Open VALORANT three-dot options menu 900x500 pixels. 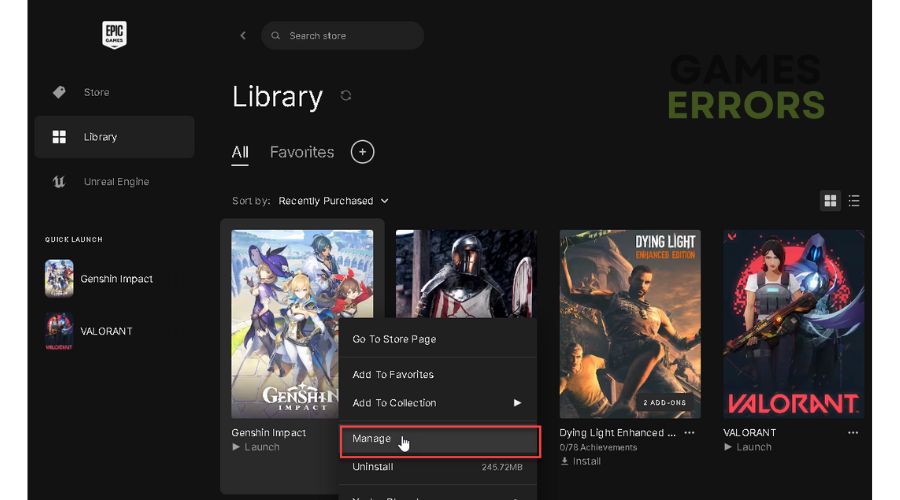click(853, 433)
